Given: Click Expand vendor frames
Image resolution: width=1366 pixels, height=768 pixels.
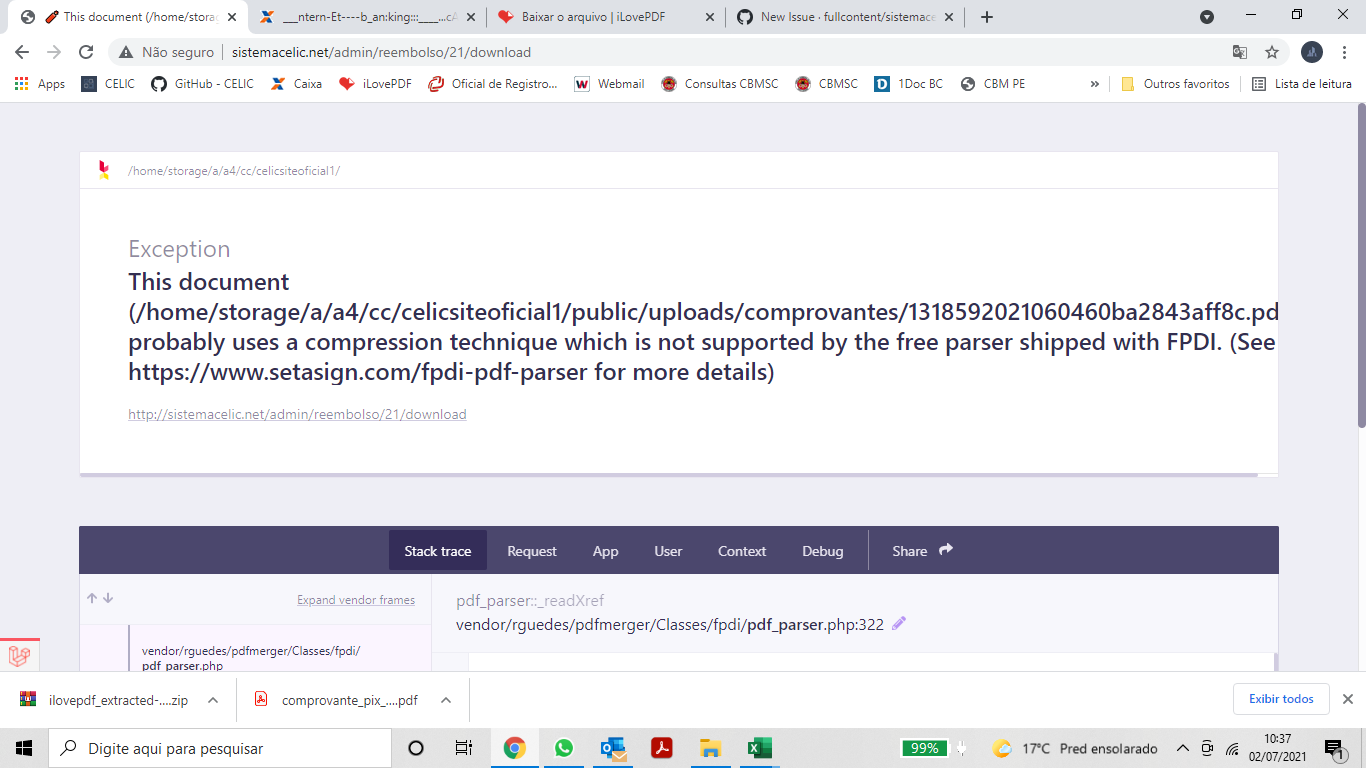Looking at the screenshot, I should 354,599.
